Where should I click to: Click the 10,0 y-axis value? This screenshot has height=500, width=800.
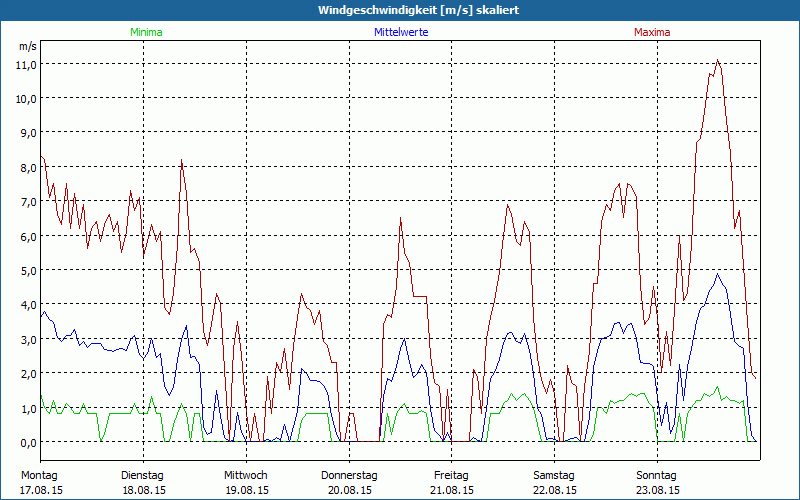tap(27, 99)
